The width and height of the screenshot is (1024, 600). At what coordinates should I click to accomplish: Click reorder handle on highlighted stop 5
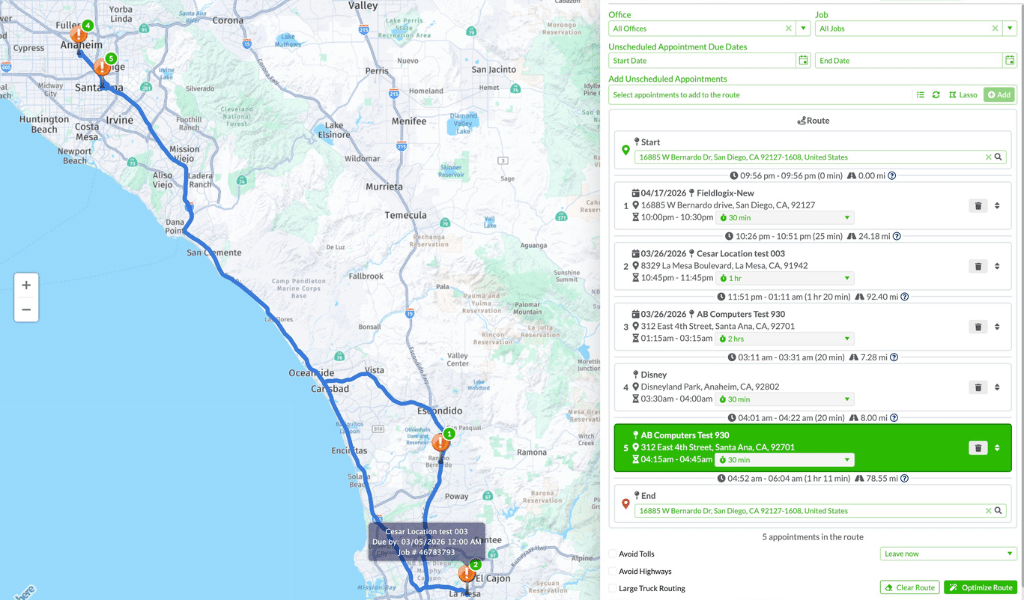(x=997, y=448)
